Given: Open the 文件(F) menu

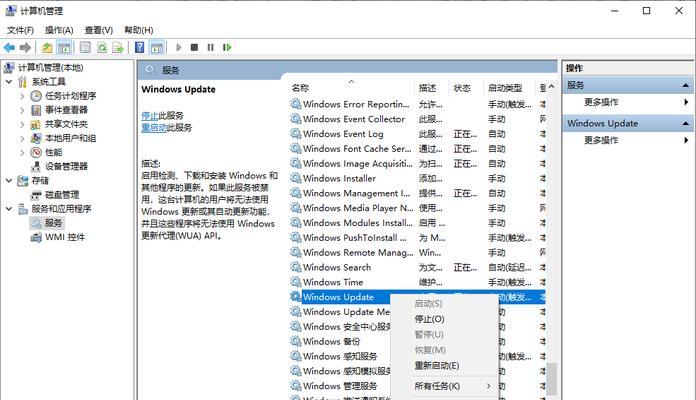Looking at the screenshot, I should click(20, 30).
